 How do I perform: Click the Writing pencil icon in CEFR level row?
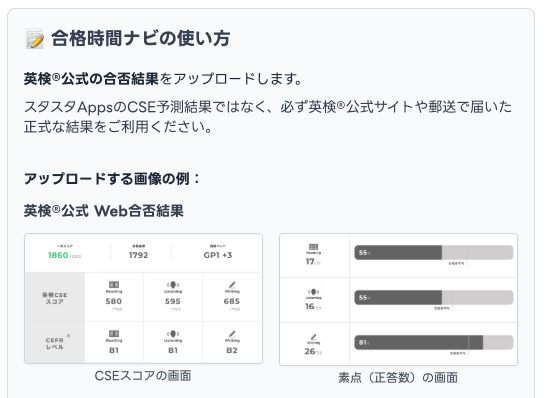coord(232,334)
